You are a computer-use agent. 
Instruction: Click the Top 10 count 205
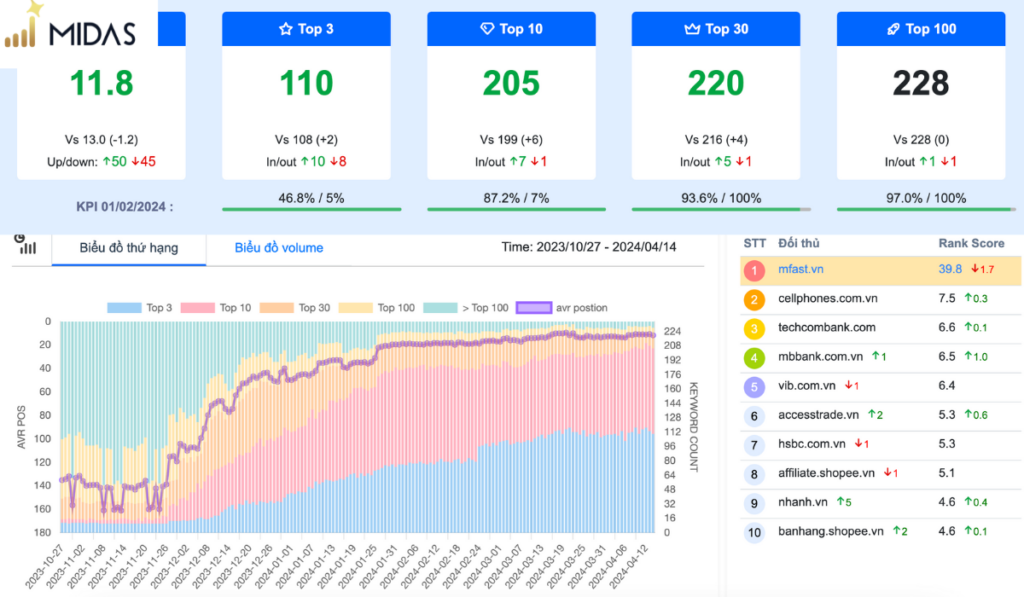[x=511, y=83]
